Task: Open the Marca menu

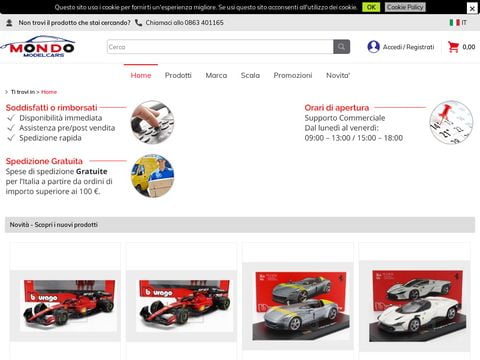Action: (x=216, y=75)
